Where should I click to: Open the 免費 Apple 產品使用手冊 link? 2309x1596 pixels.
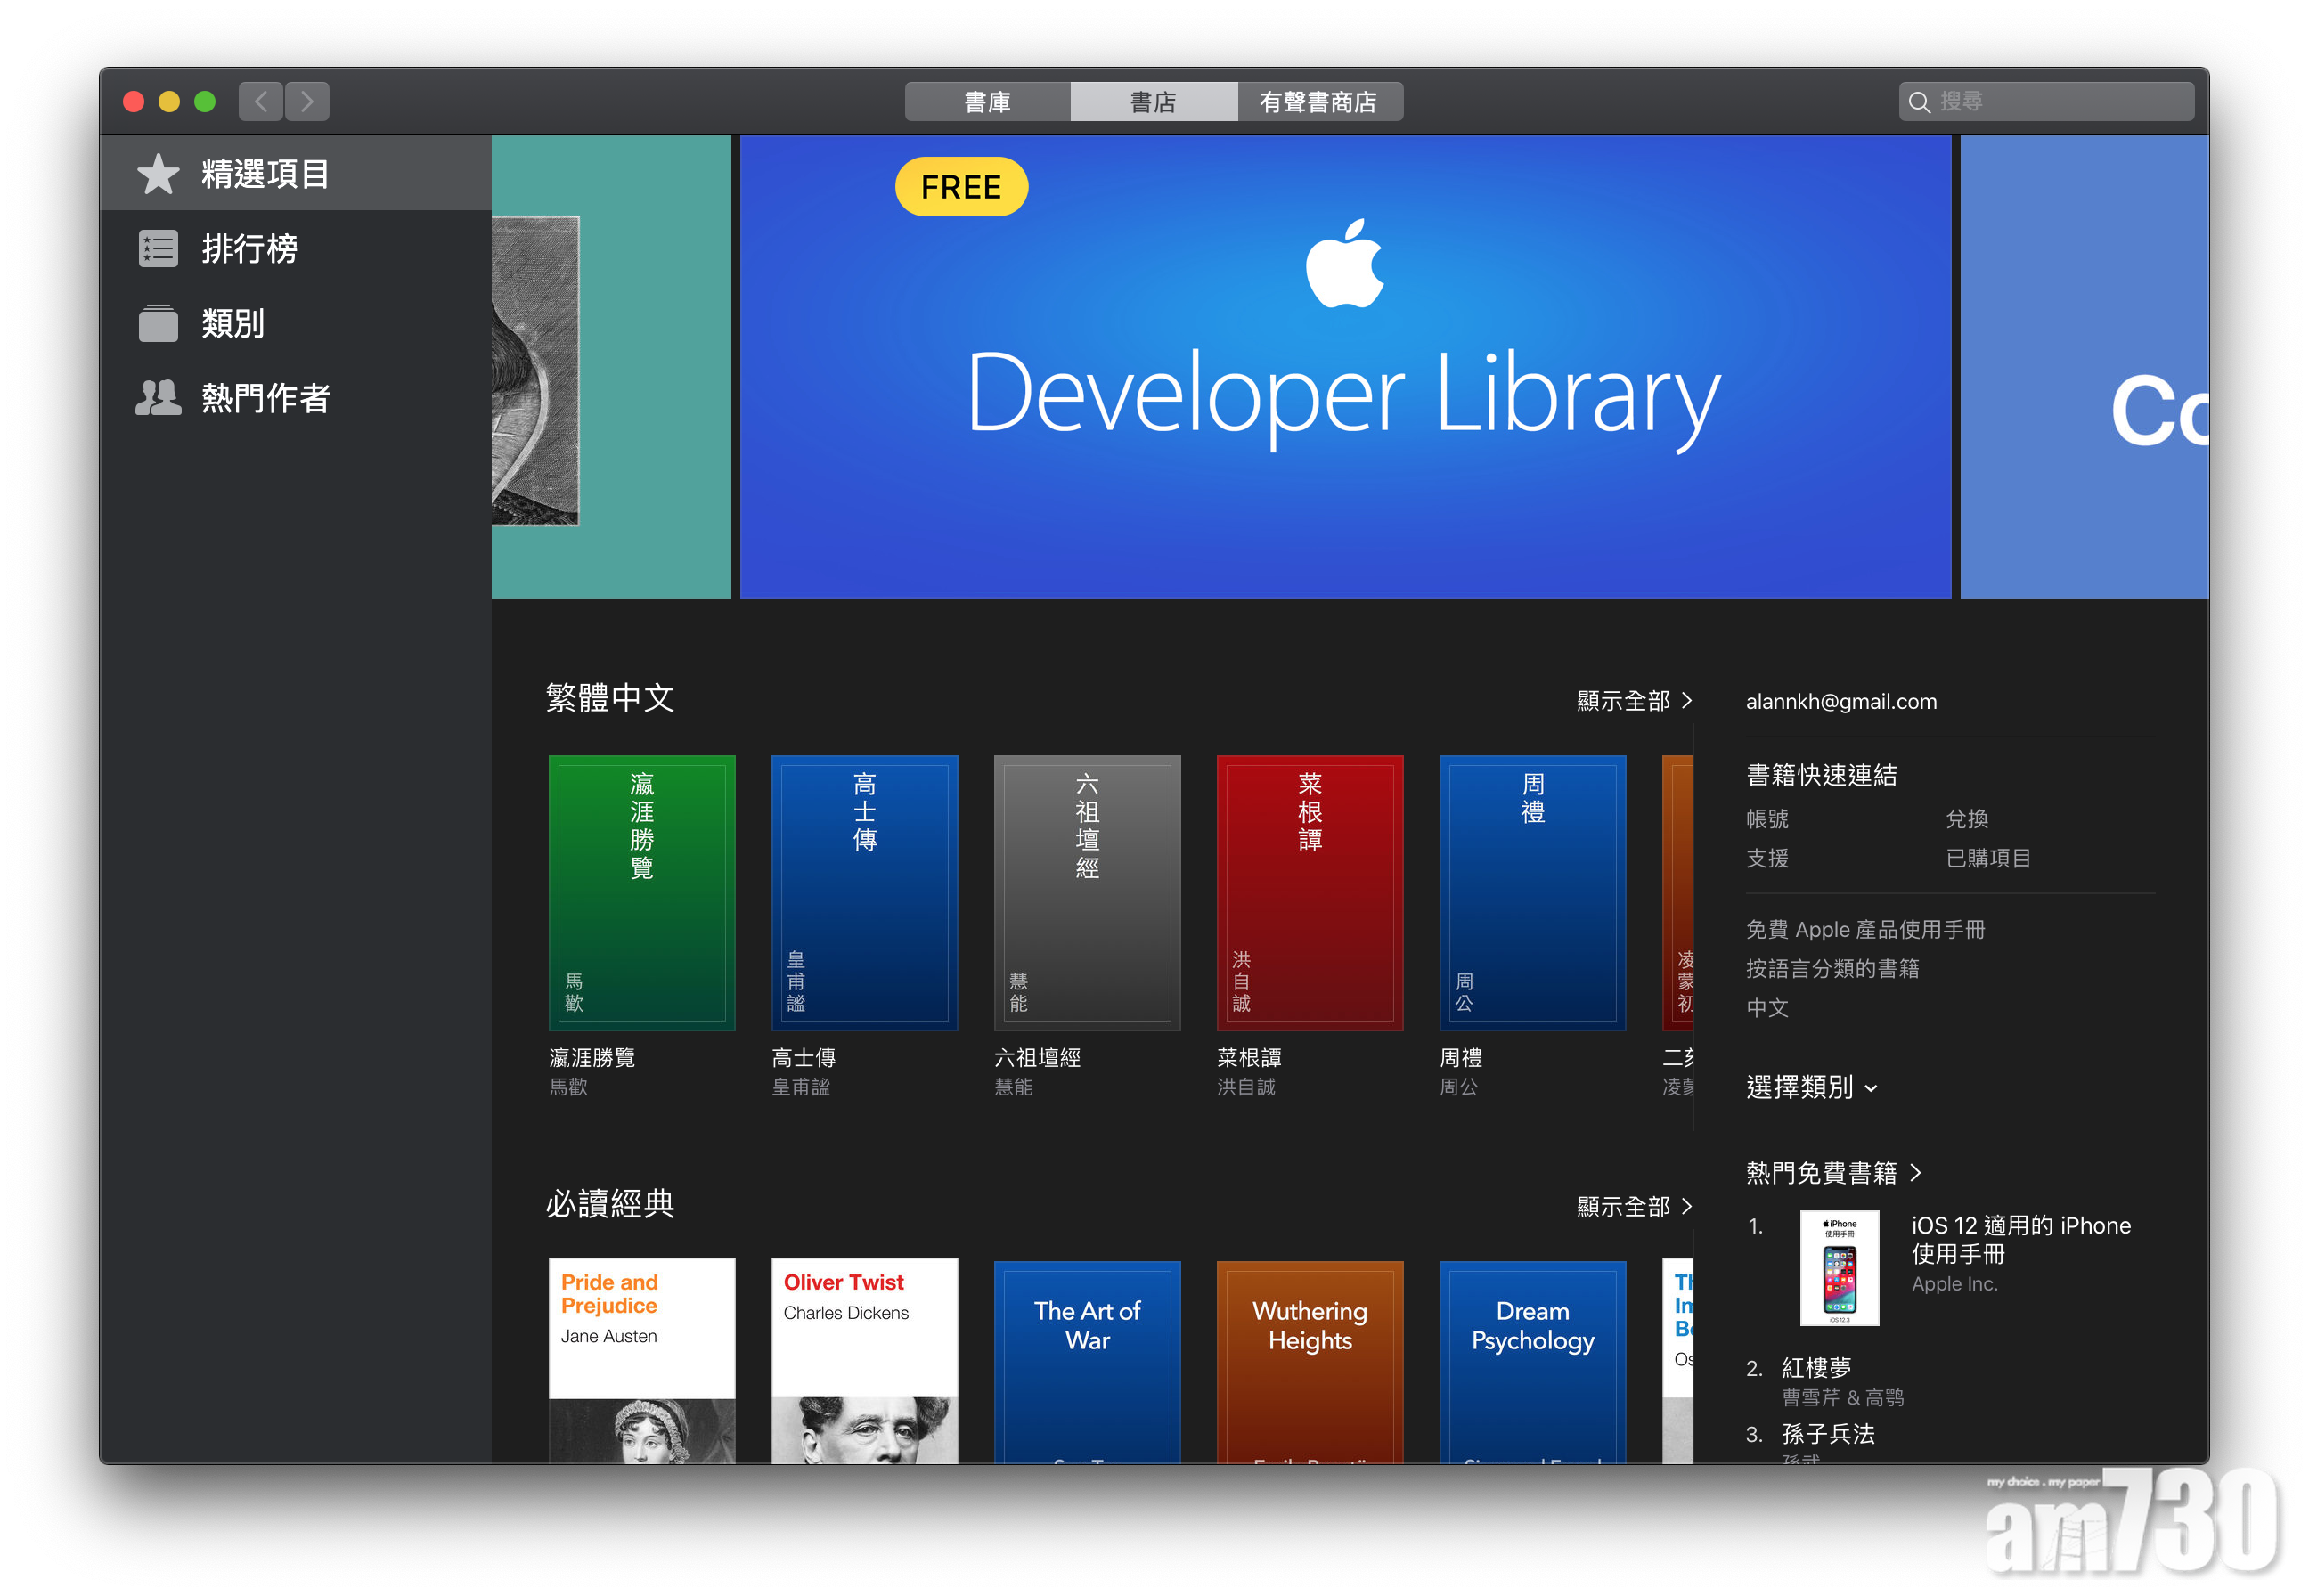pos(1865,929)
